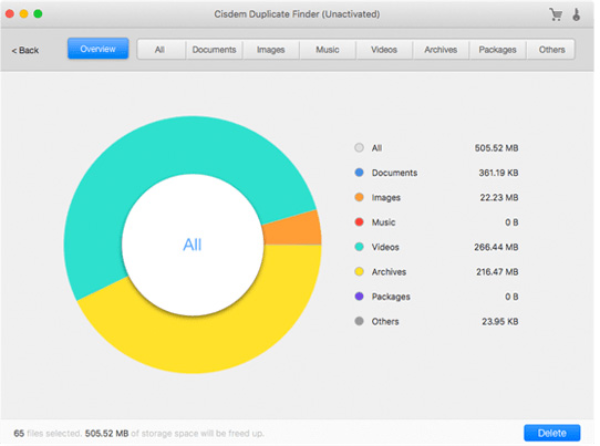The image size is (600, 446).
Task: Open the Music tab
Action: click(327, 49)
